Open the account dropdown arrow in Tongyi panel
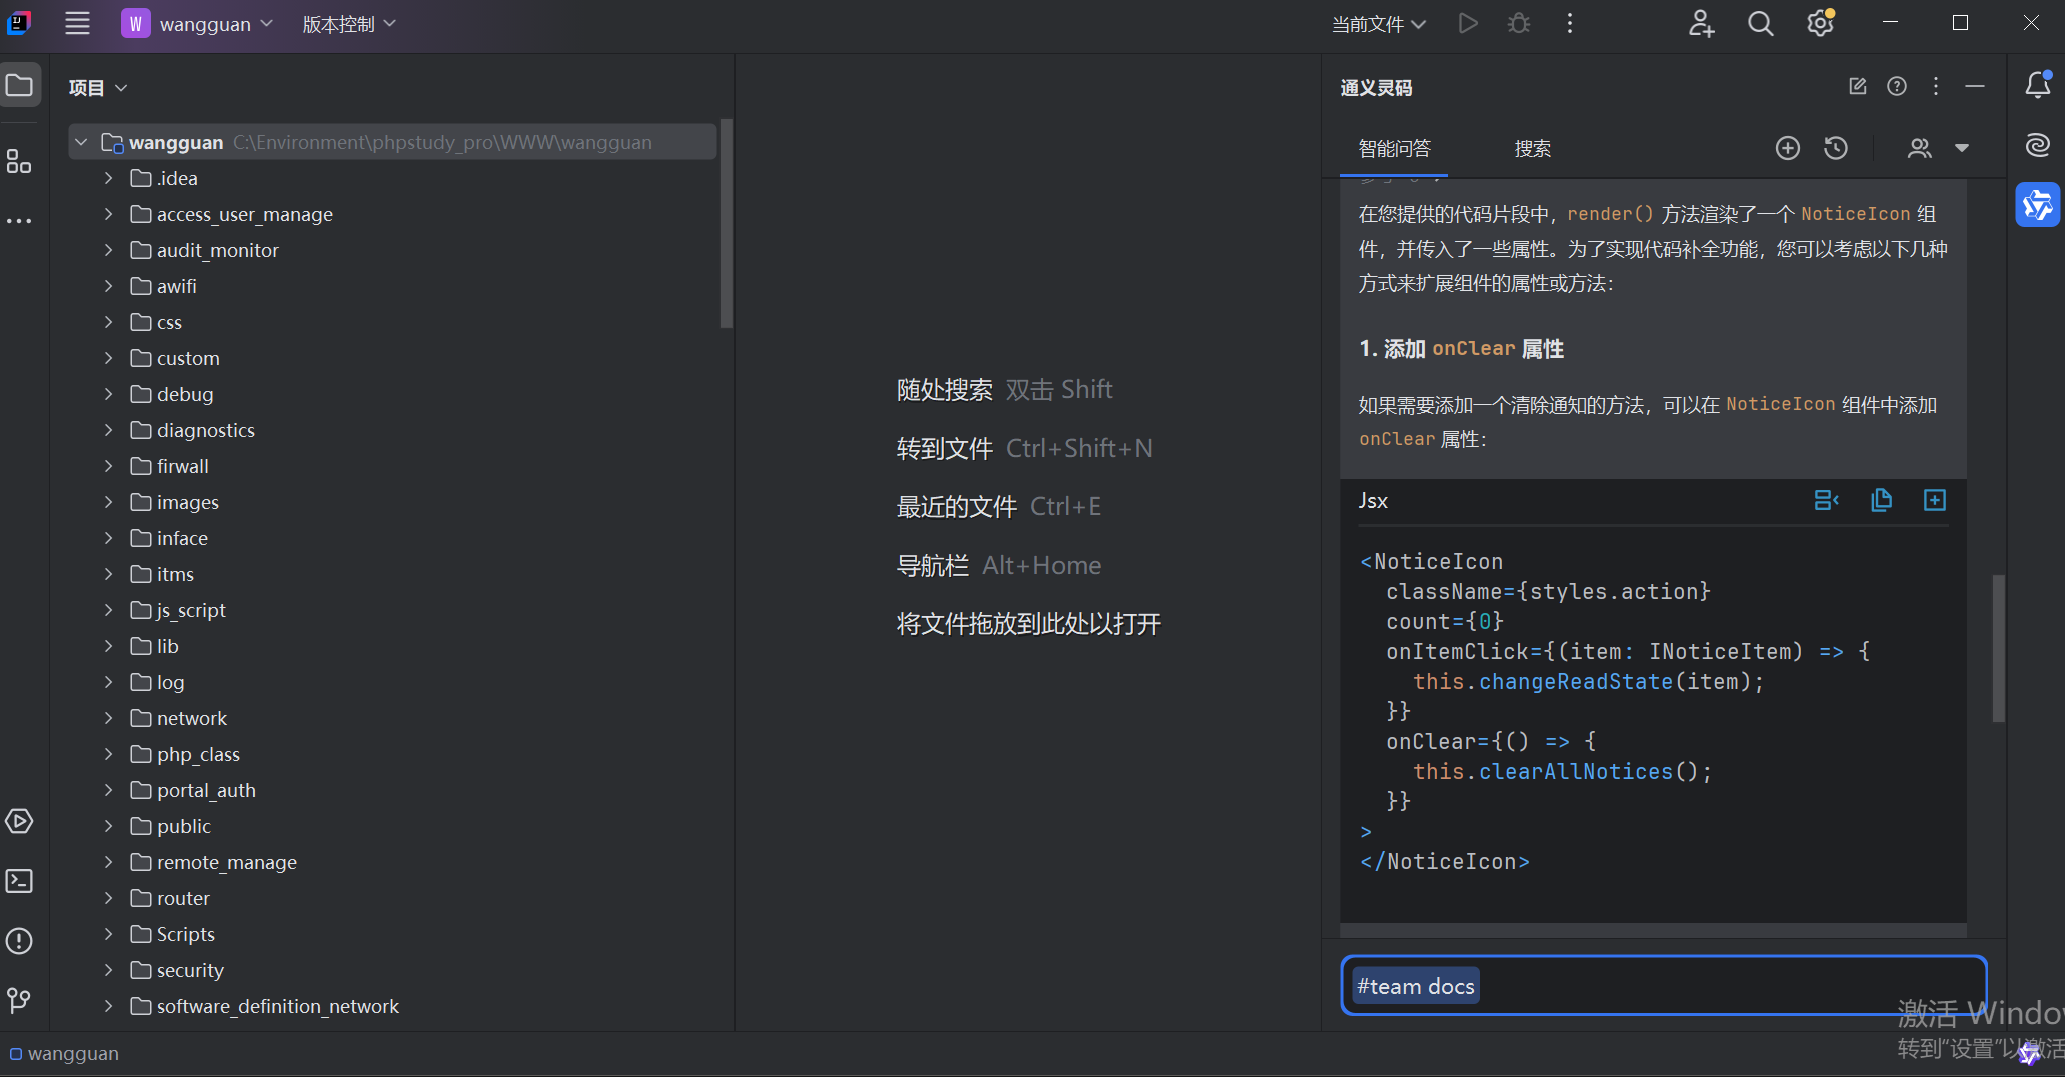Image resolution: width=2065 pixels, height=1077 pixels. (1962, 148)
